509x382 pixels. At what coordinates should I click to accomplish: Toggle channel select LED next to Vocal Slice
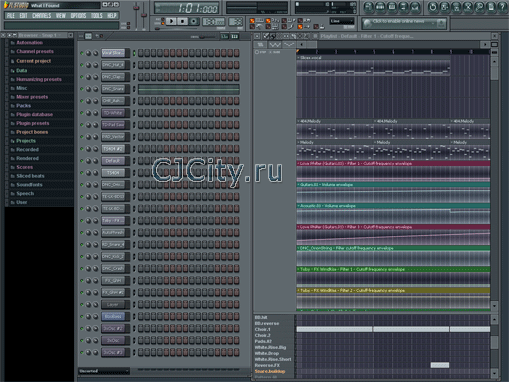coord(134,53)
